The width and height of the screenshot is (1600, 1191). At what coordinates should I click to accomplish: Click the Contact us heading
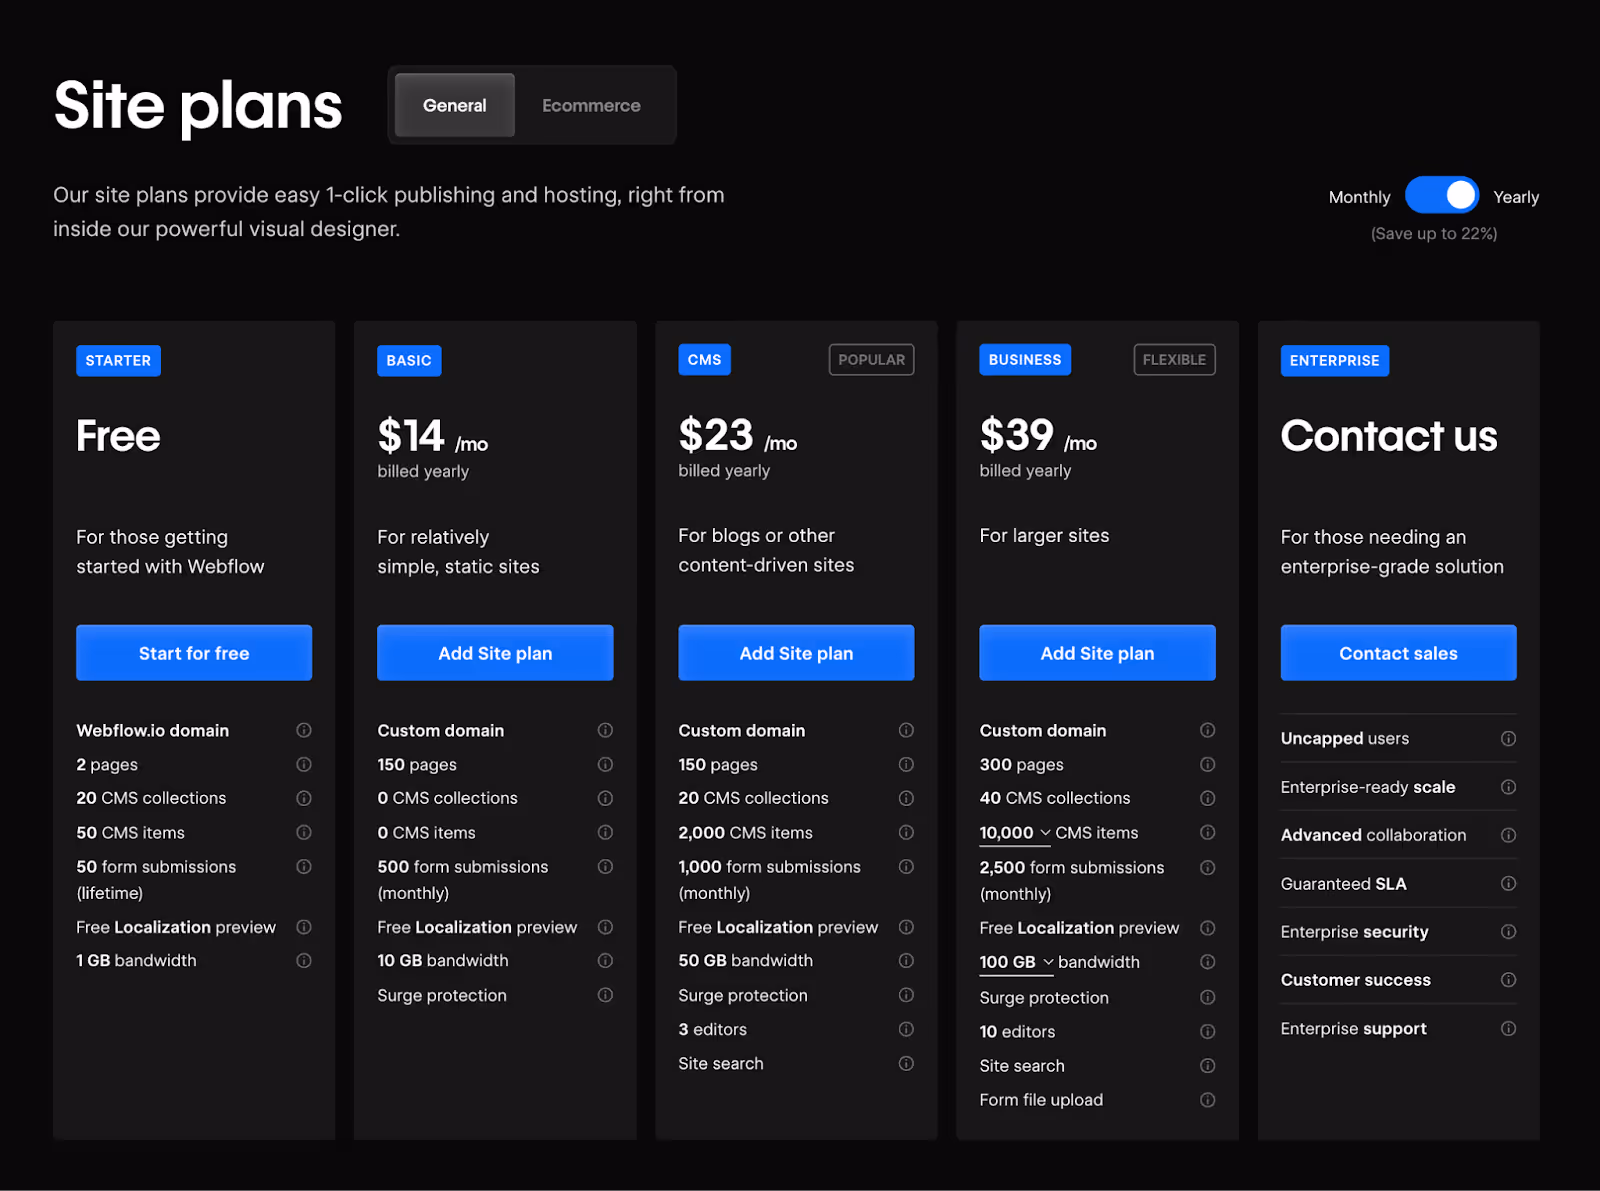click(x=1388, y=436)
